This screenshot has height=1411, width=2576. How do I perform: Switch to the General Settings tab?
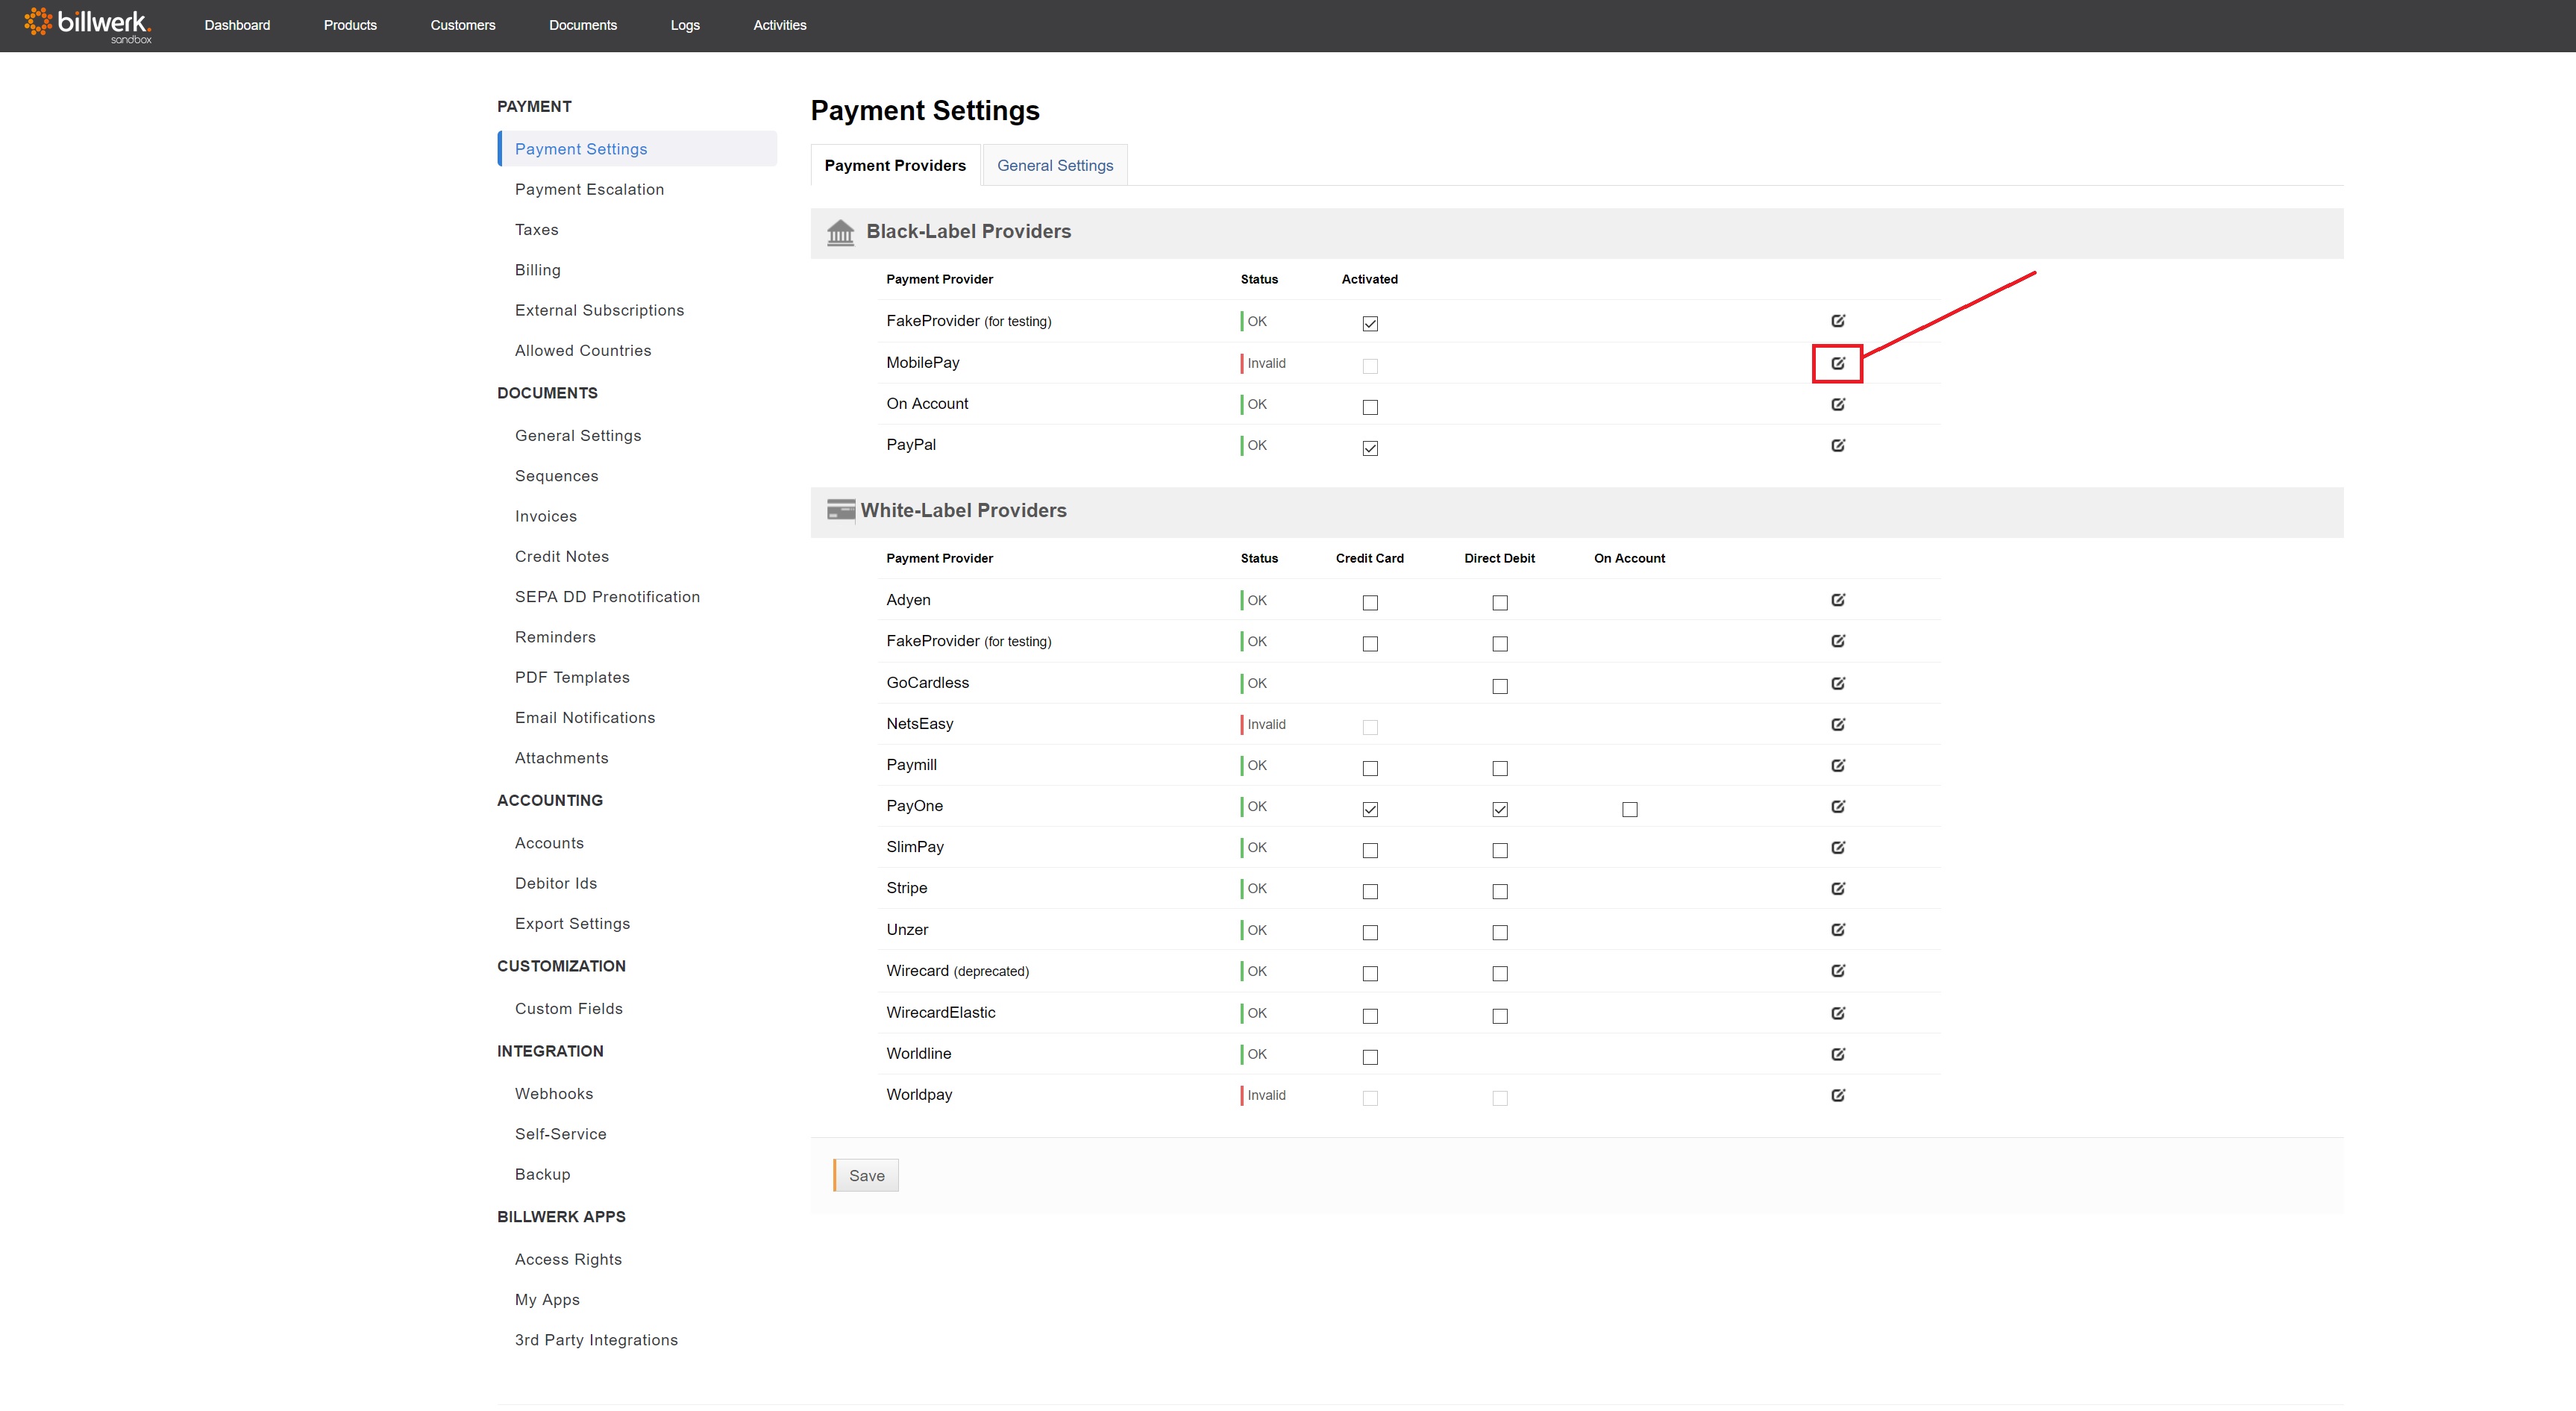pyautogui.click(x=1055, y=165)
